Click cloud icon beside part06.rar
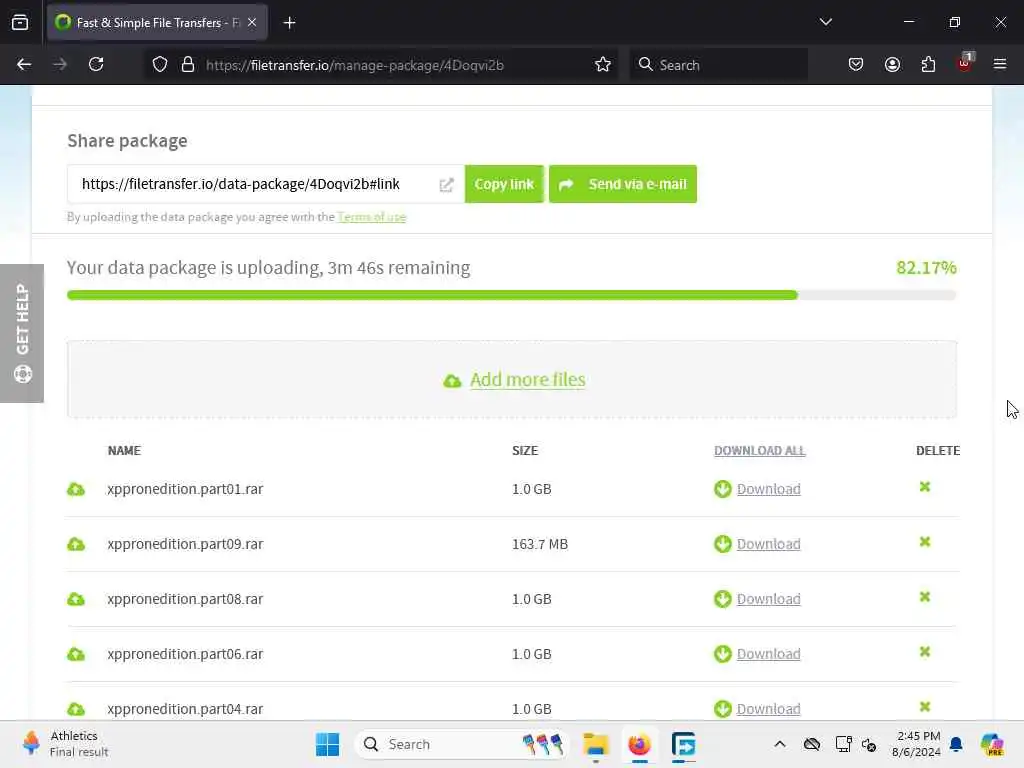 pos(76,654)
